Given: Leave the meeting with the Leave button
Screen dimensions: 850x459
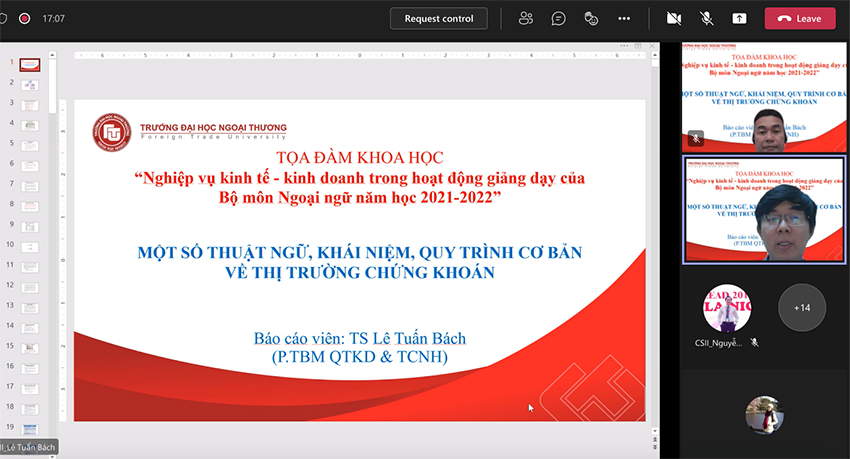Looking at the screenshot, I should pyautogui.click(x=800, y=18).
